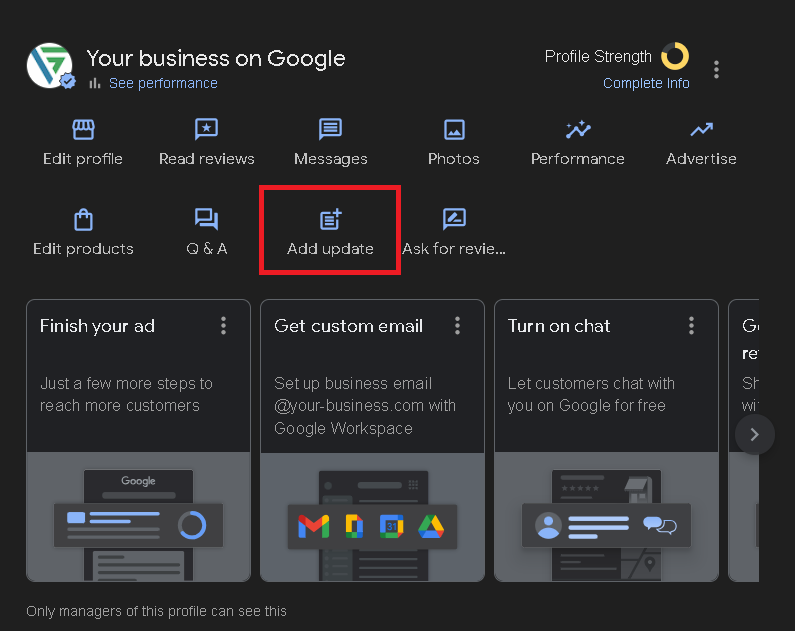Image resolution: width=795 pixels, height=631 pixels.
Task: Follow the See performance link
Action: [163, 83]
